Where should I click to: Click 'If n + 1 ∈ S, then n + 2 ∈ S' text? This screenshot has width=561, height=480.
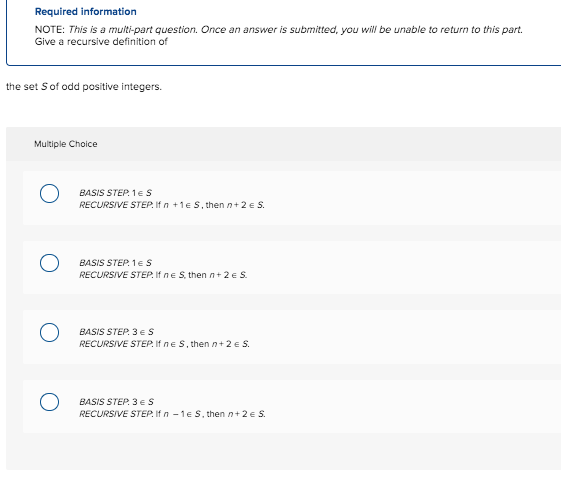(x=210, y=205)
